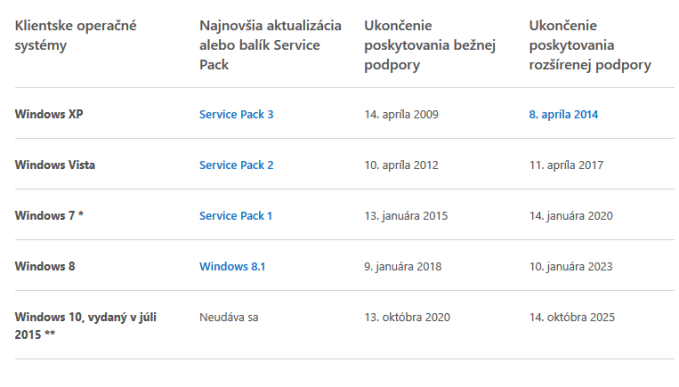The width and height of the screenshot is (679, 387).
Task: Select the date 13. januára 2015
Action: [x=406, y=216]
